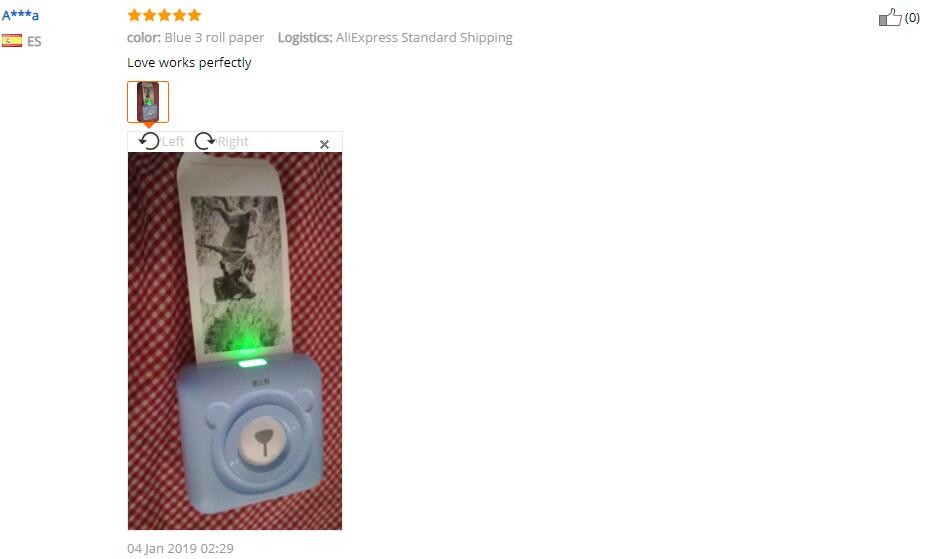Click the rotate left arrow icon
Image resolution: width=929 pixels, height=559 pixels.
pos(149,141)
